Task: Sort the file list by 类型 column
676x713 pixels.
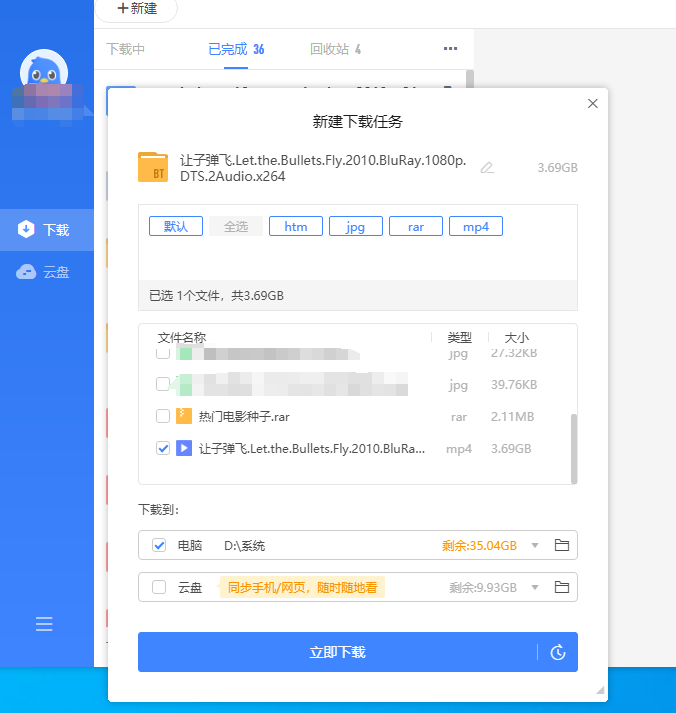Action: pyautogui.click(x=459, y=337)
